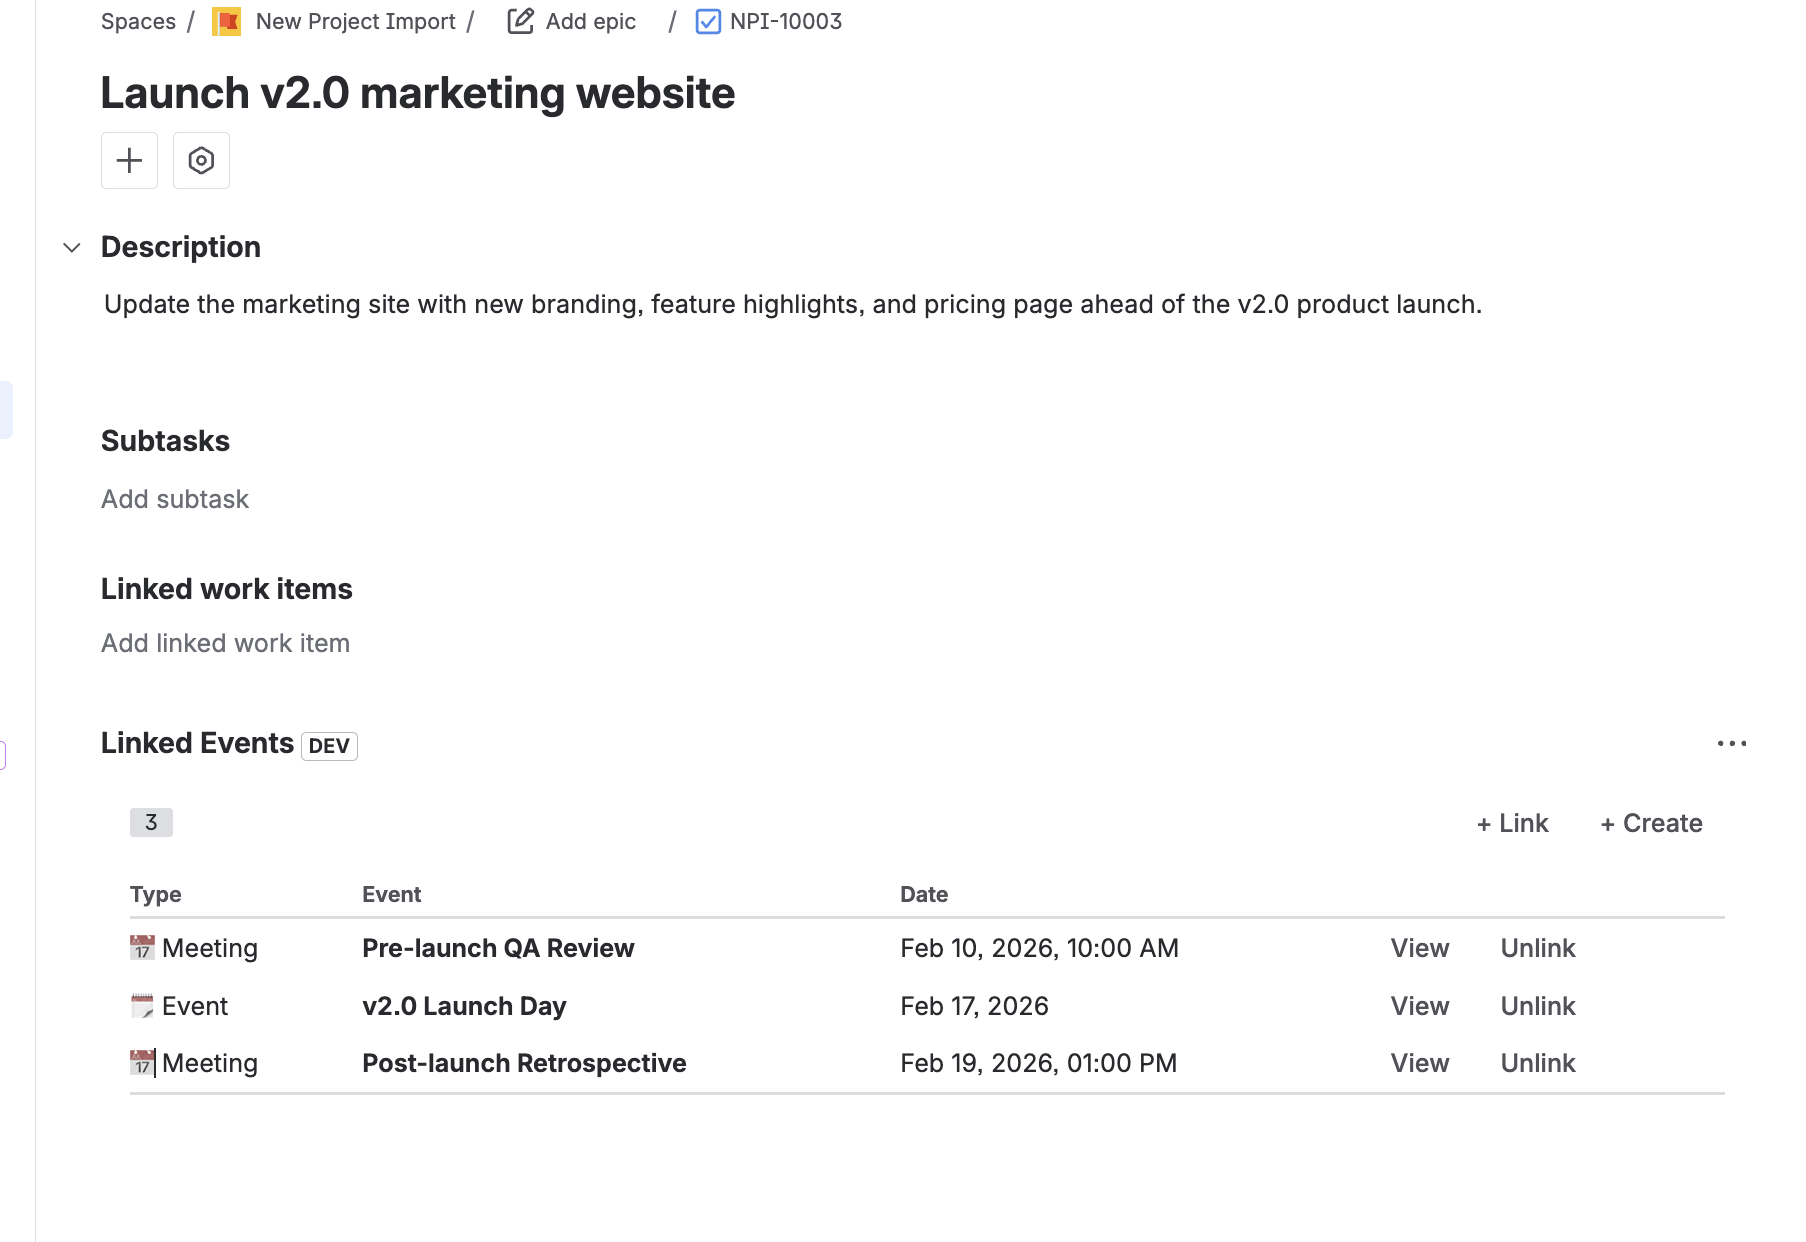Click calendar icon for v2.0 Launch Day
The height and width of the screenshot is (1242, 1806).
tap(143, 1006)
